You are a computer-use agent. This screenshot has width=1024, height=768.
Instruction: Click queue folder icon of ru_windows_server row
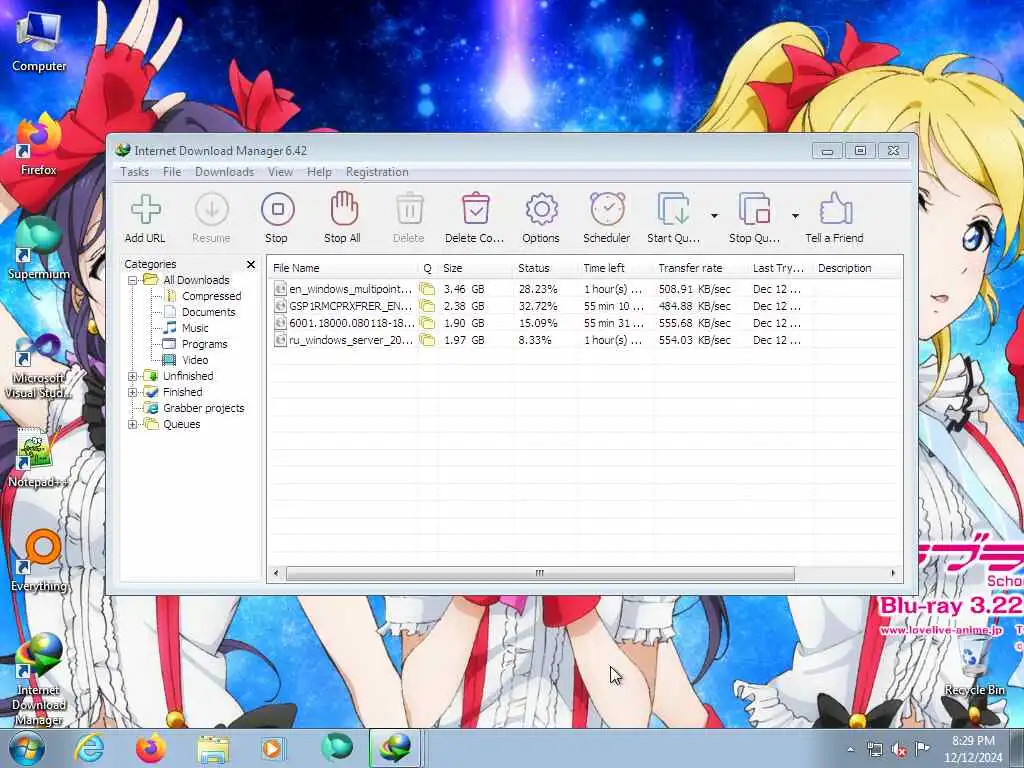[427, 340]
